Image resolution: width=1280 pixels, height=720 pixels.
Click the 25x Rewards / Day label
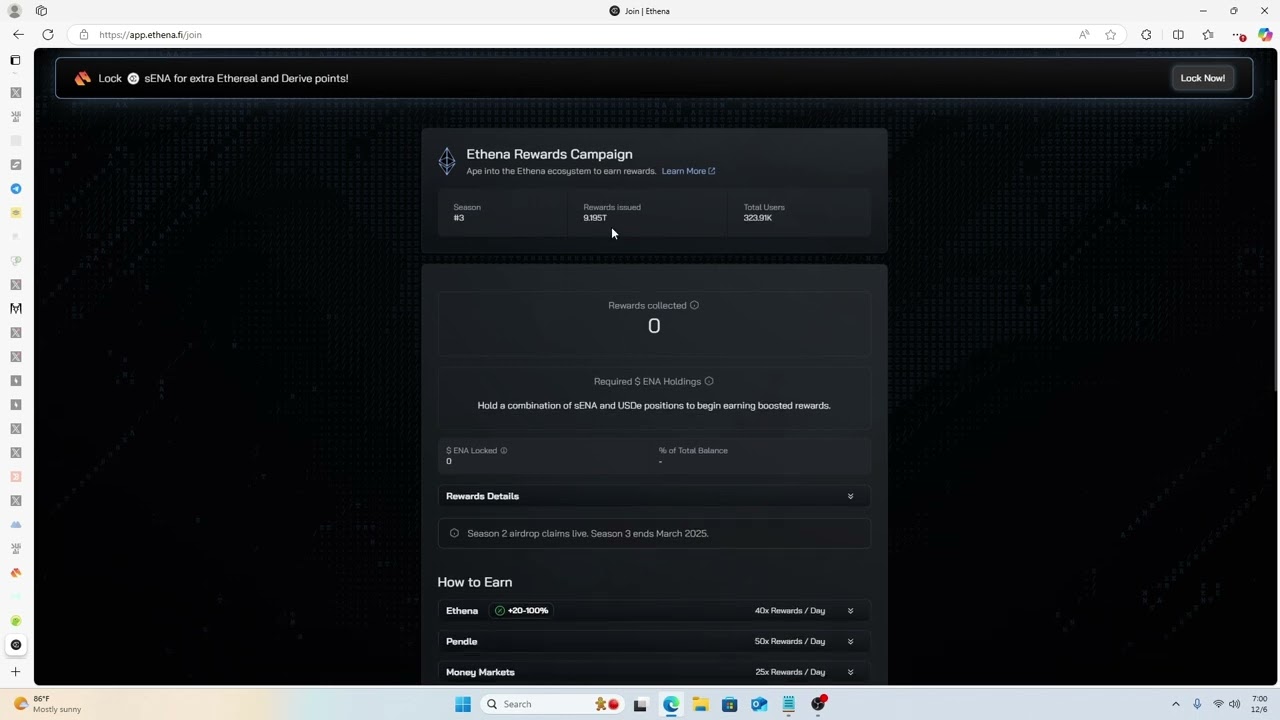[x=790, y=672]
